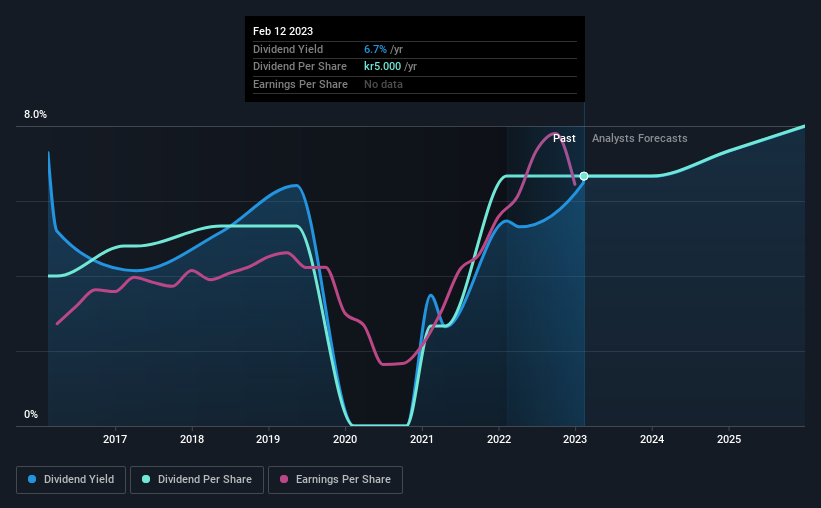Viewport: 821px width, 508px height.
Task: Click the kr5.000 dividend per share value
Action: click(382, 67)
